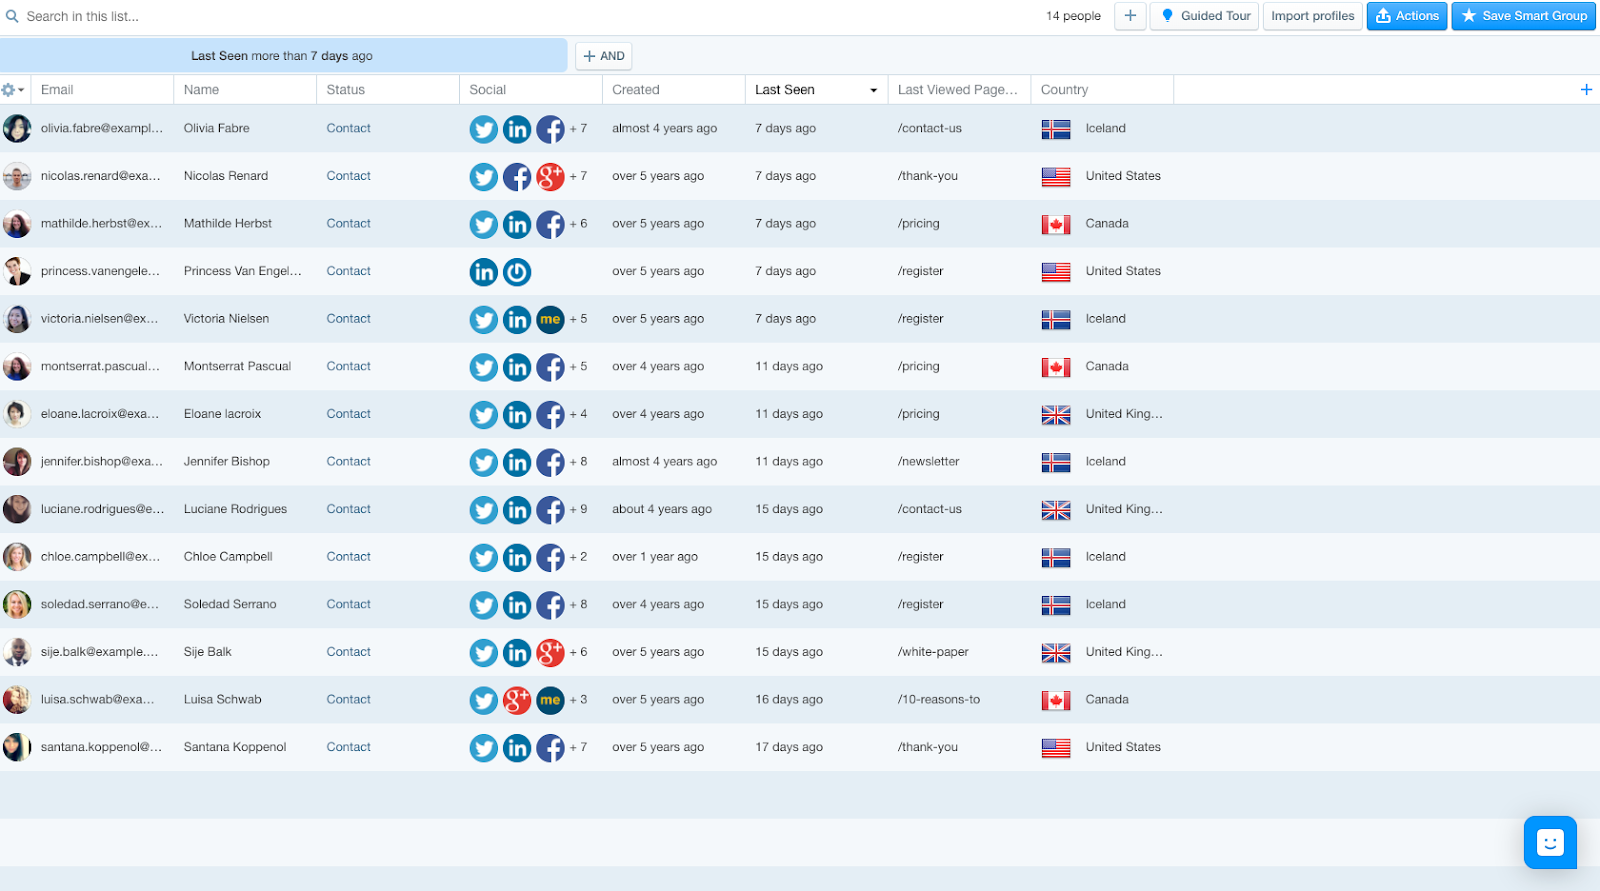Open Luisa Schwab's about.me icon
The image size is (1600, 891).
[550, 701]
